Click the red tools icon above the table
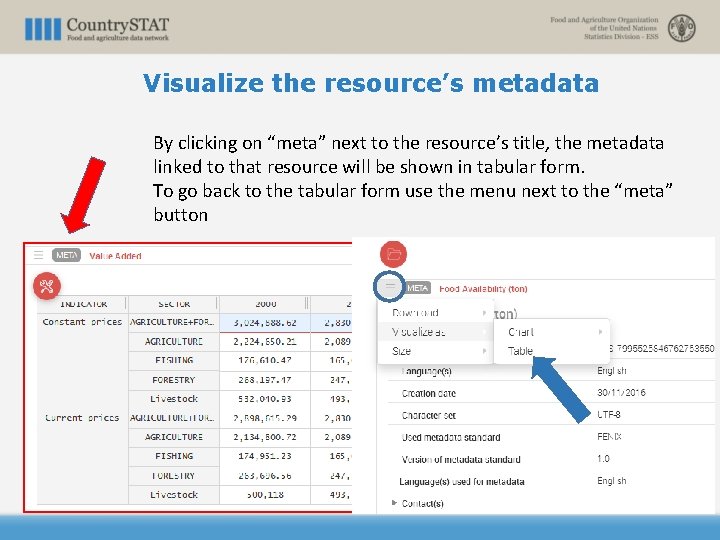Image resolution: width=720 pixels, height=540 pixels. point(47,286)
